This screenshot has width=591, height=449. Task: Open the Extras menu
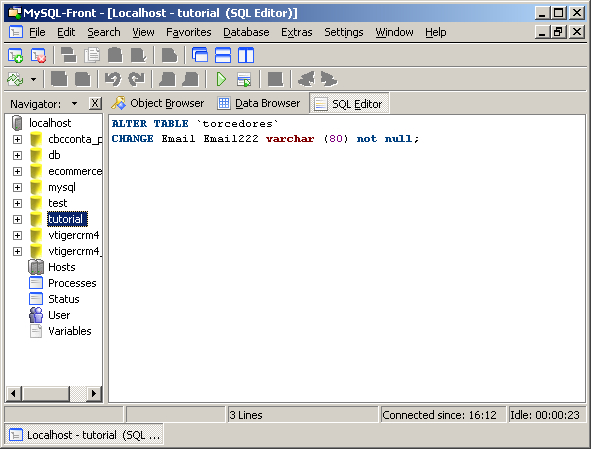pos(297,32)
